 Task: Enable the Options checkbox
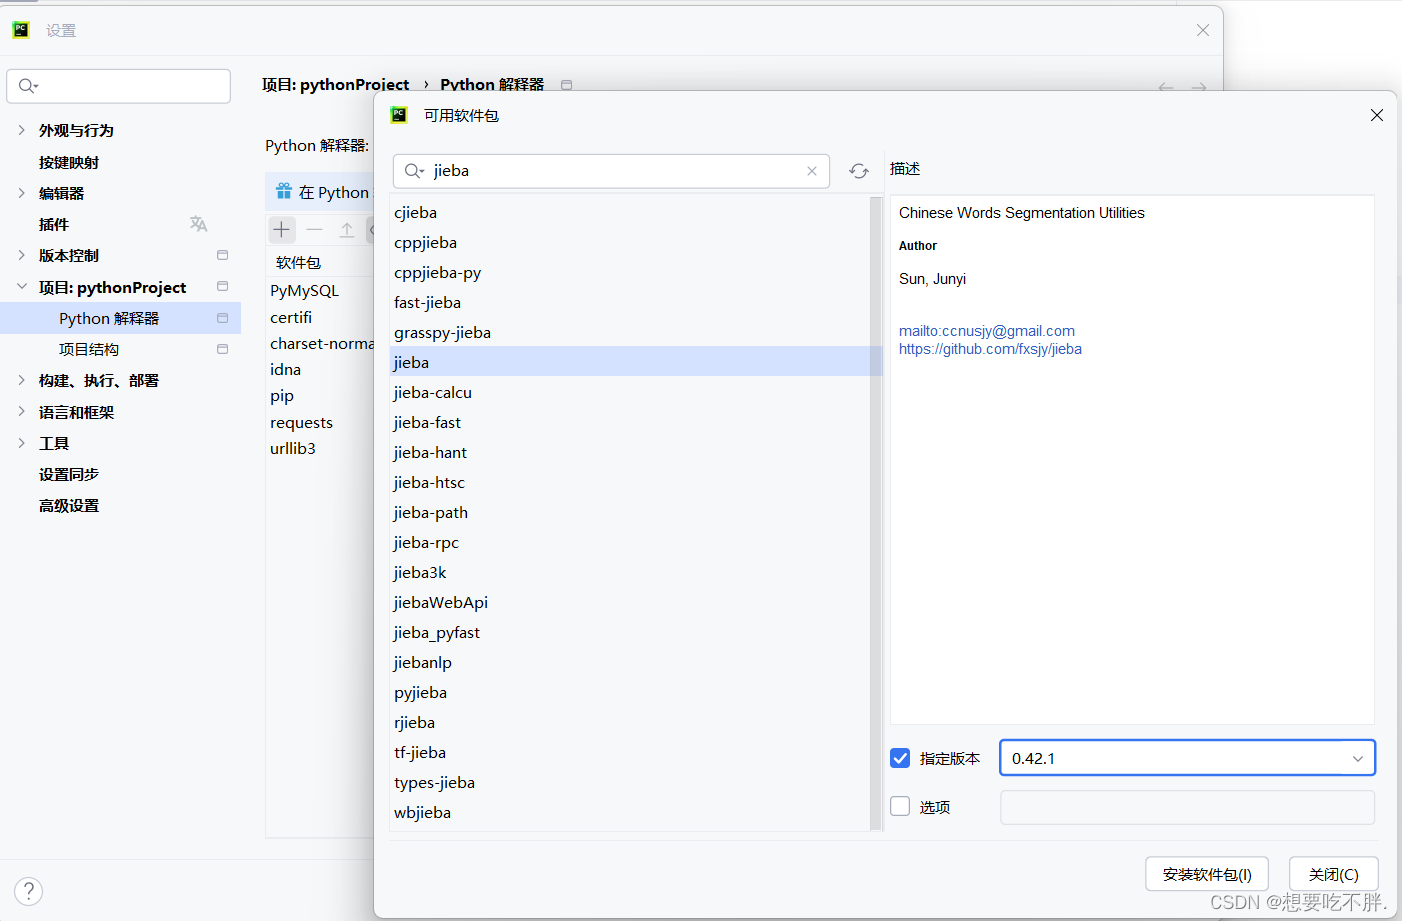tap(900, 806)
